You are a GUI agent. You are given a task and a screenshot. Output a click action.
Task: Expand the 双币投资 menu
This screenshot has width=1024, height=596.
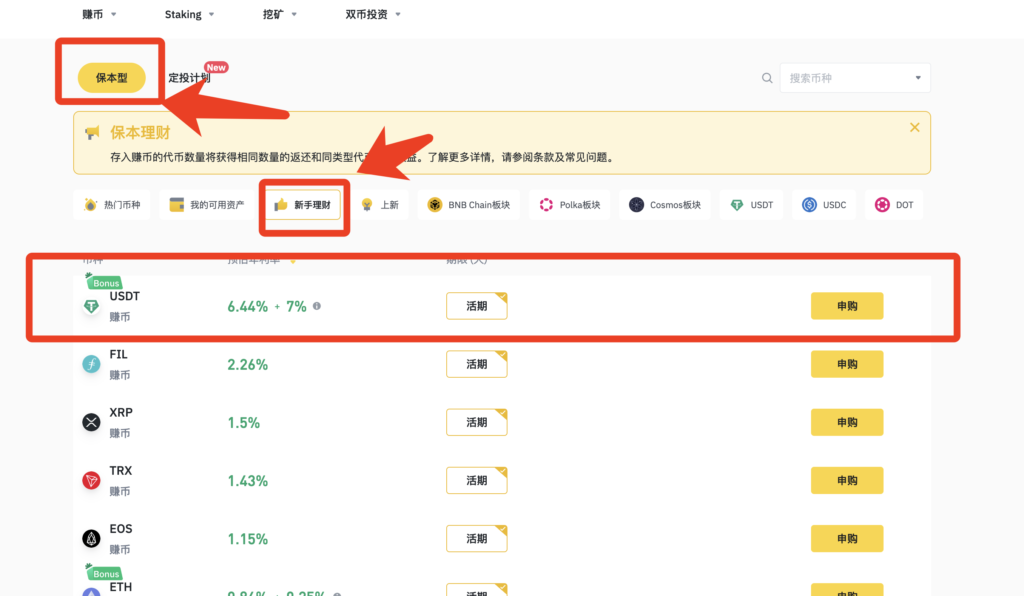[x=373, y=14]
